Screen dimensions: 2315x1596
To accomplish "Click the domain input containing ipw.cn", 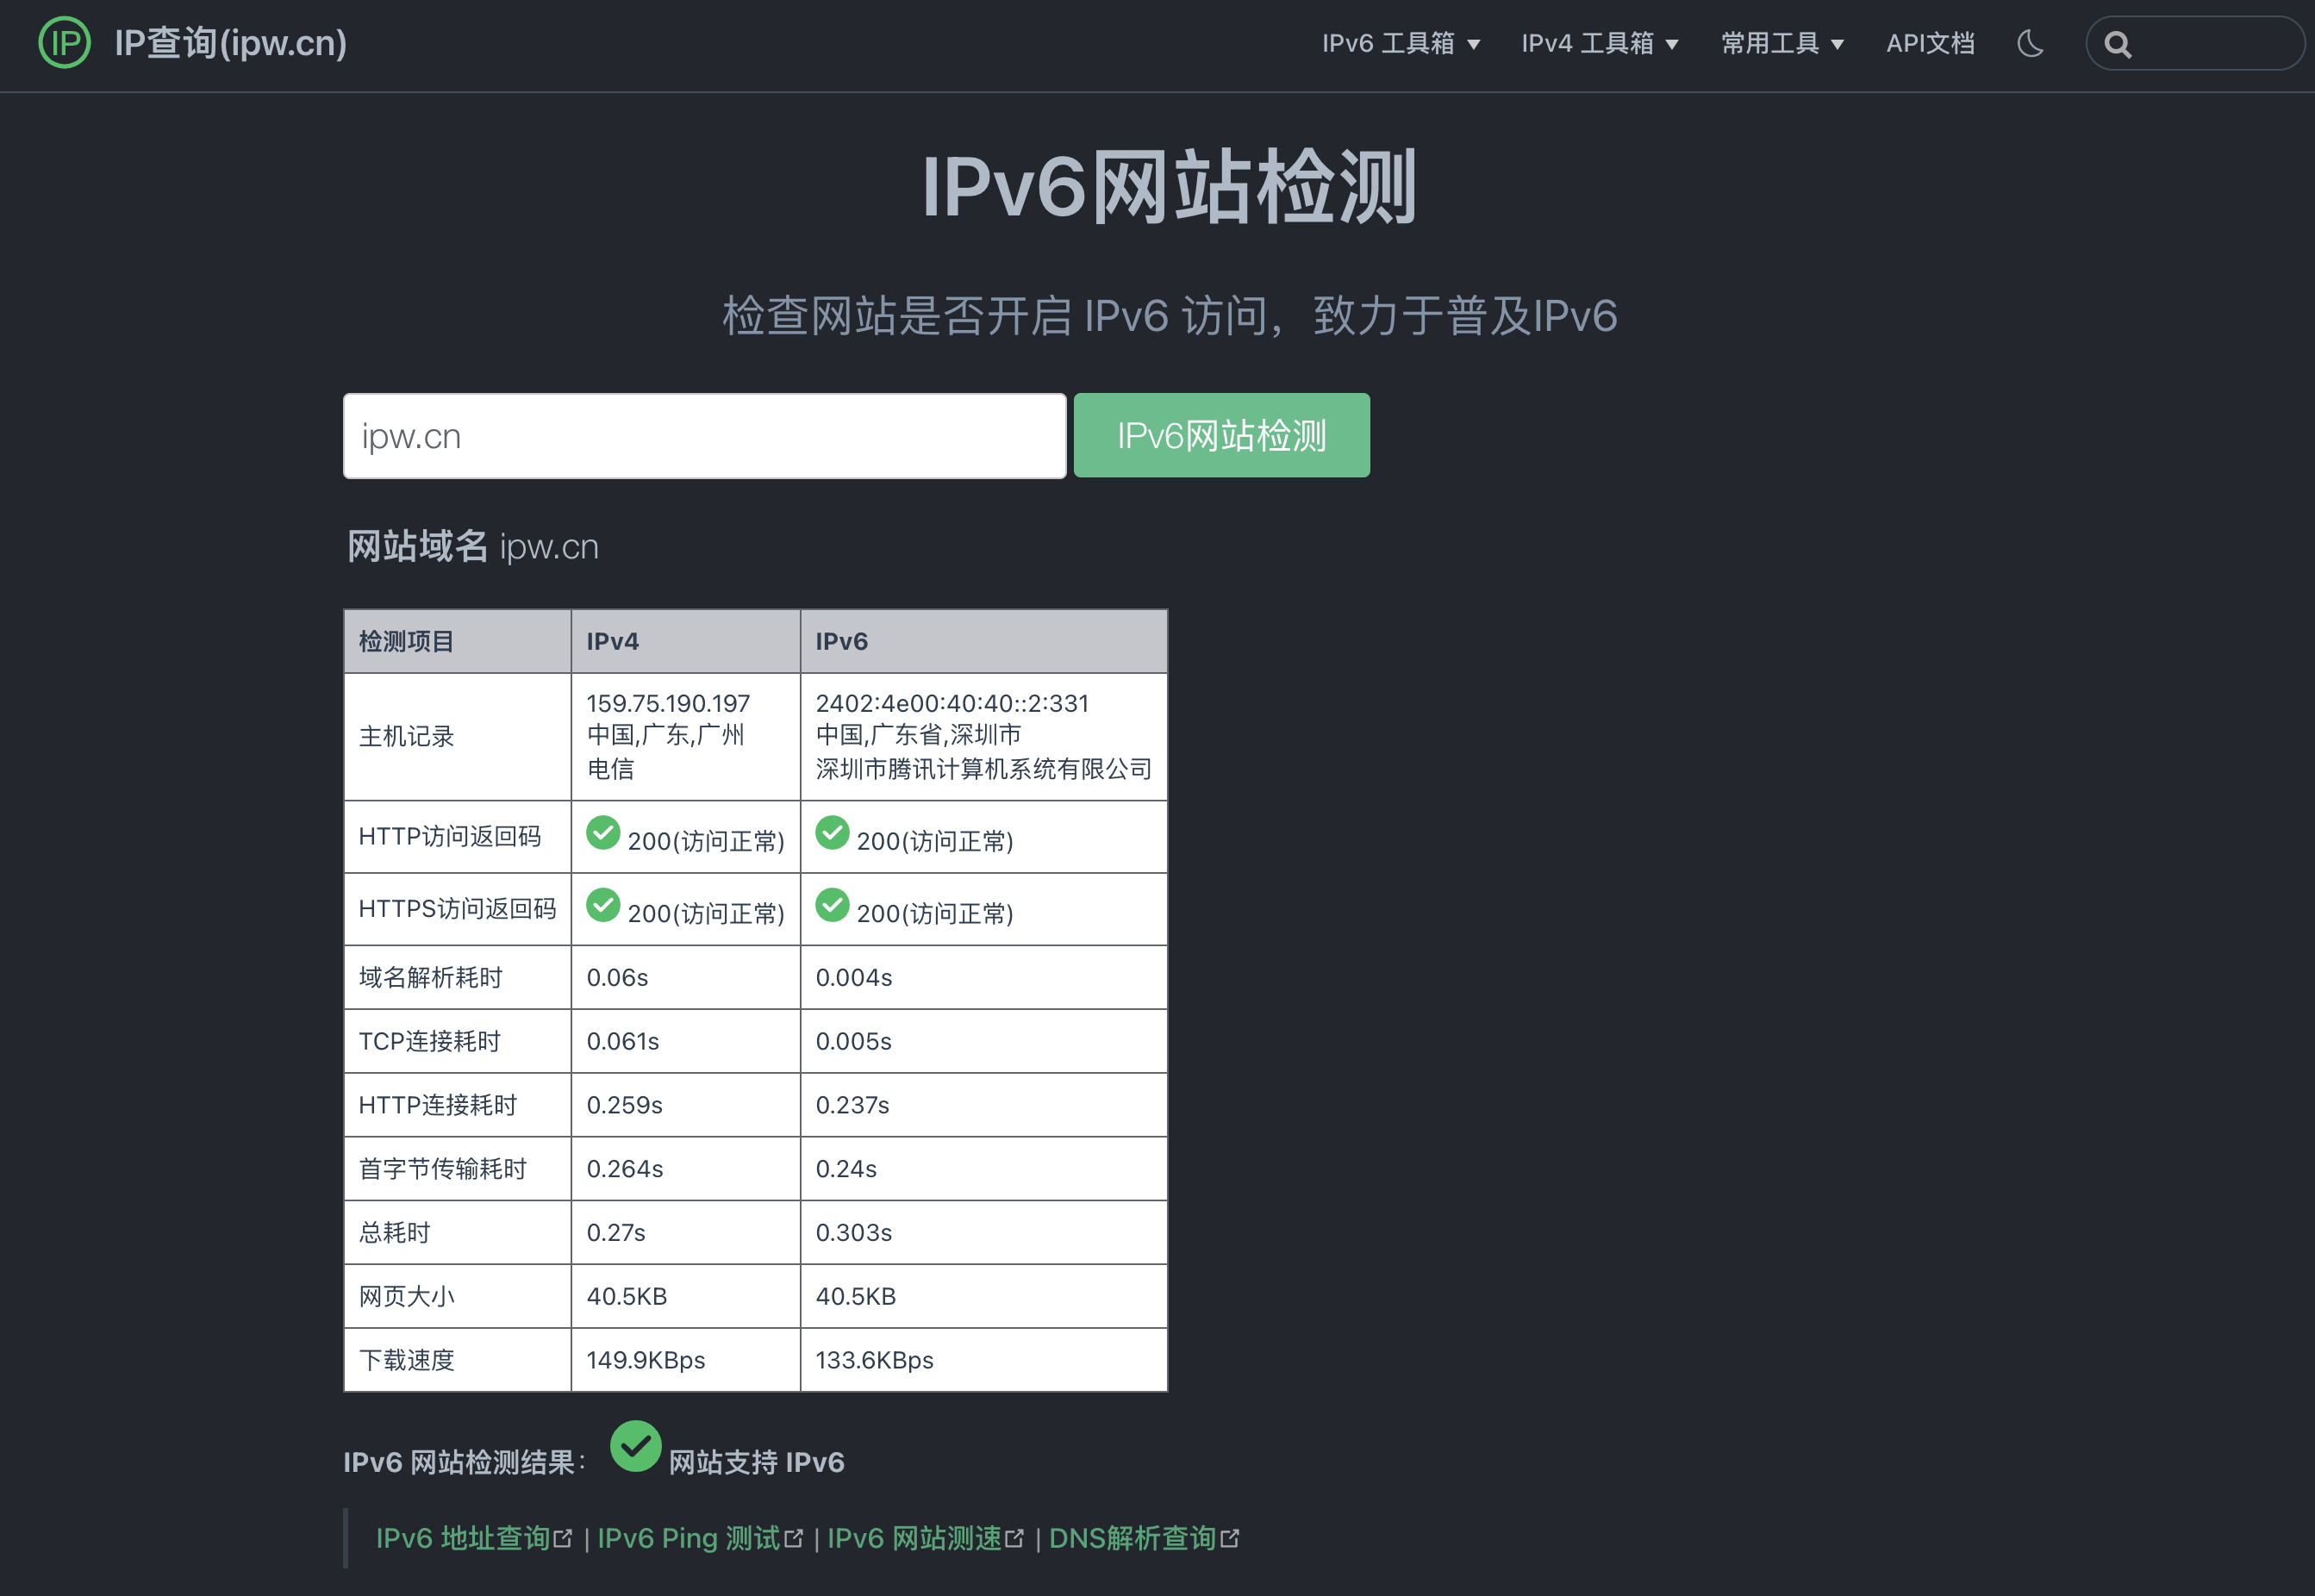I will pos(703,435).
